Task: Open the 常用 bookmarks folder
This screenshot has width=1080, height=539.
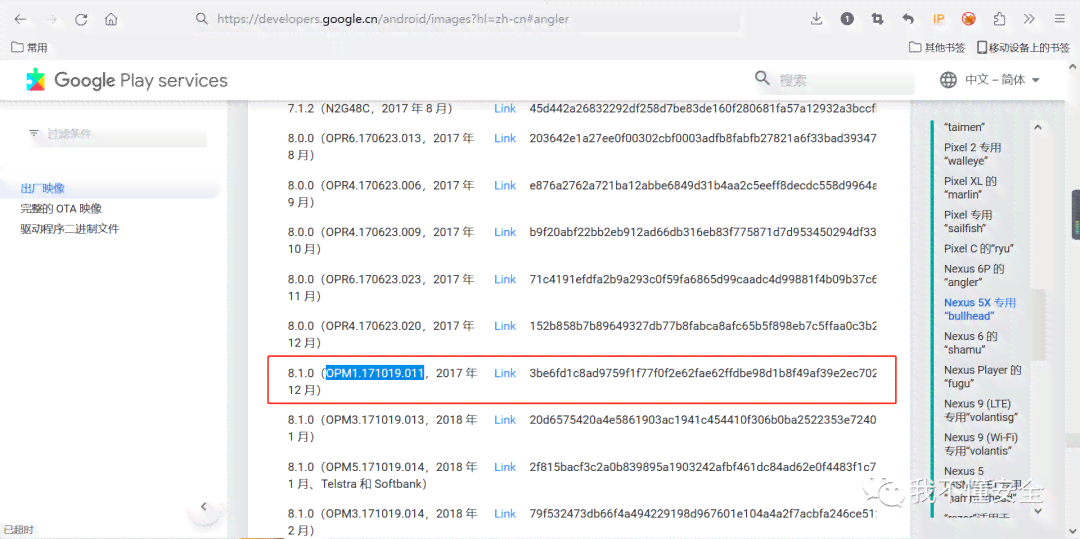Action: pos(30,47)
